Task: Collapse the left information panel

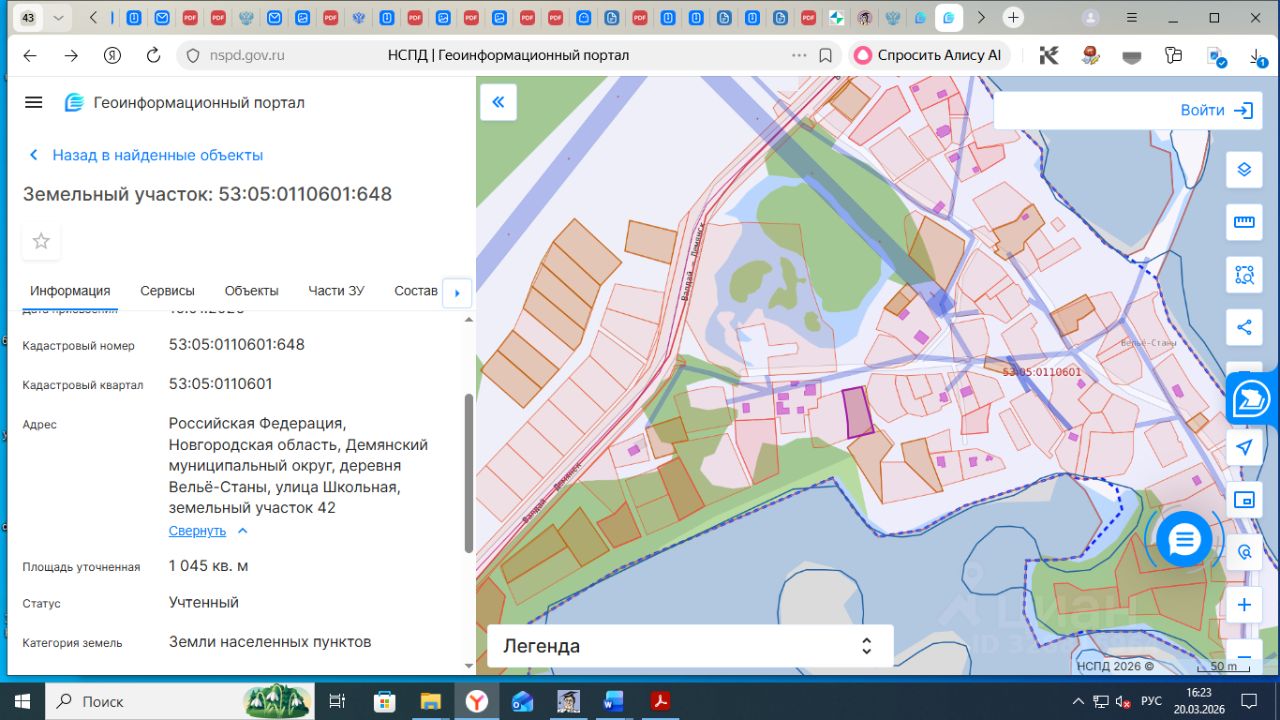Action: 498,102
